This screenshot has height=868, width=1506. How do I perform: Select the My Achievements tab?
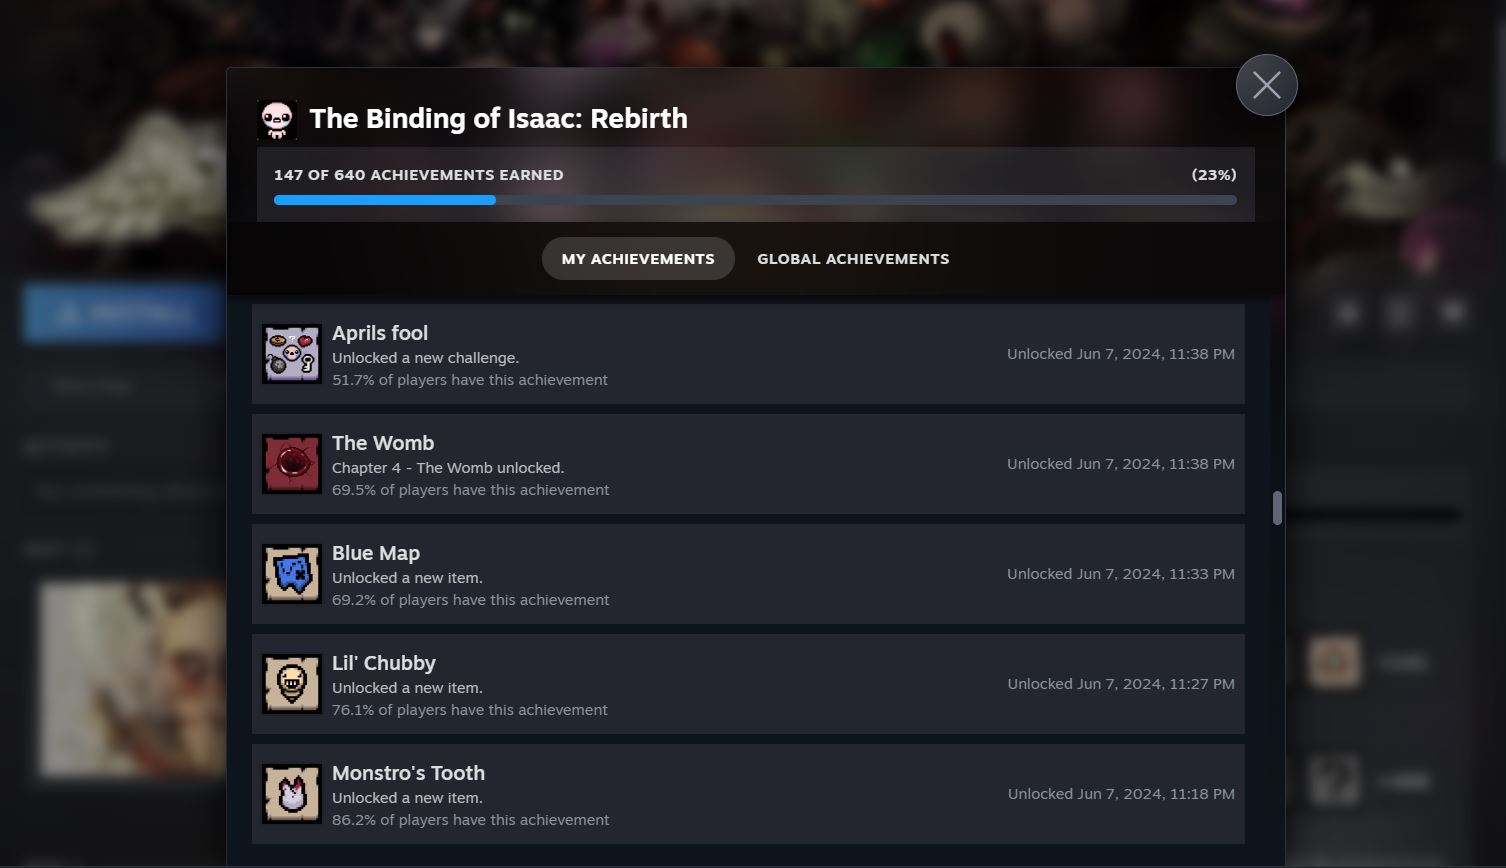638,259
